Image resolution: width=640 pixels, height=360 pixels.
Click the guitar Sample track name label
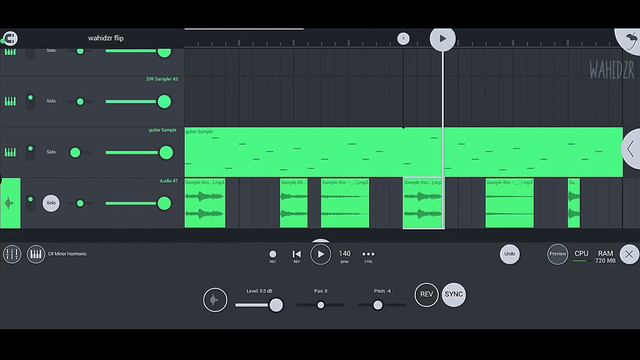click(x=162, y=130)
